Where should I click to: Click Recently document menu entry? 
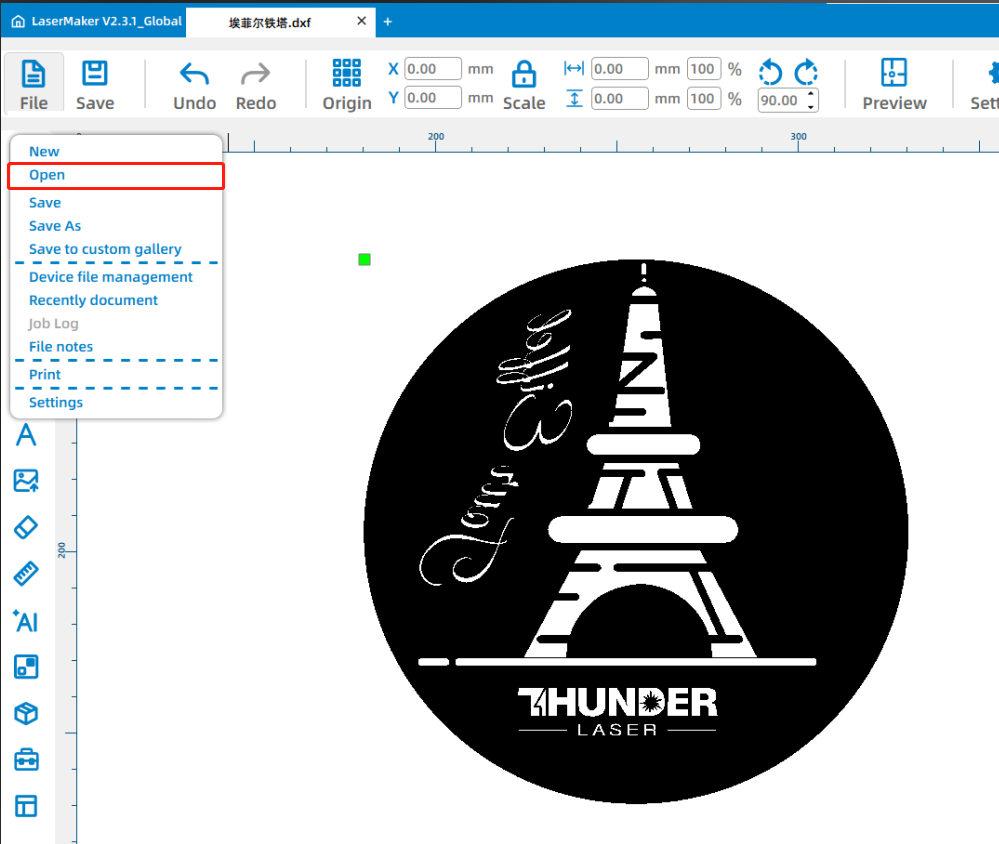point(93,300)
